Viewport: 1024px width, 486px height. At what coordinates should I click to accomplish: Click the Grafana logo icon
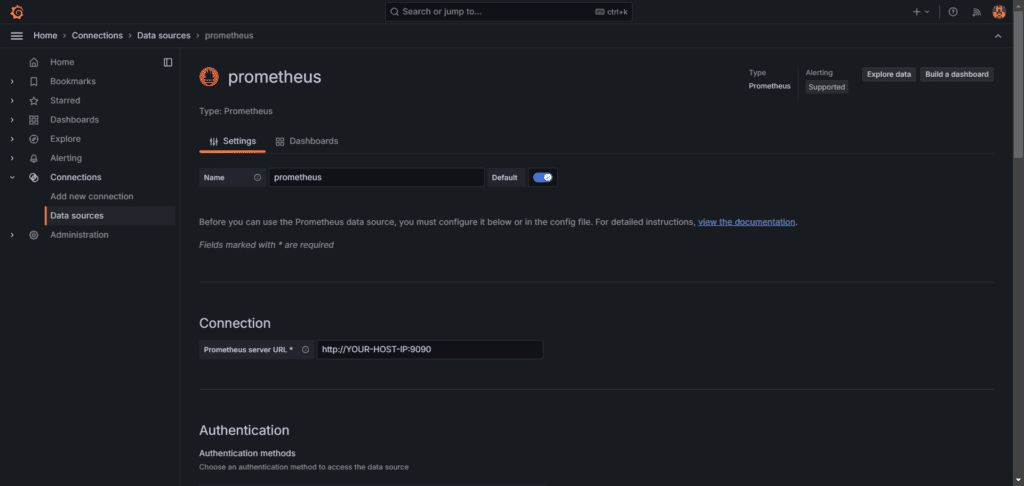[x=17, y=12]
